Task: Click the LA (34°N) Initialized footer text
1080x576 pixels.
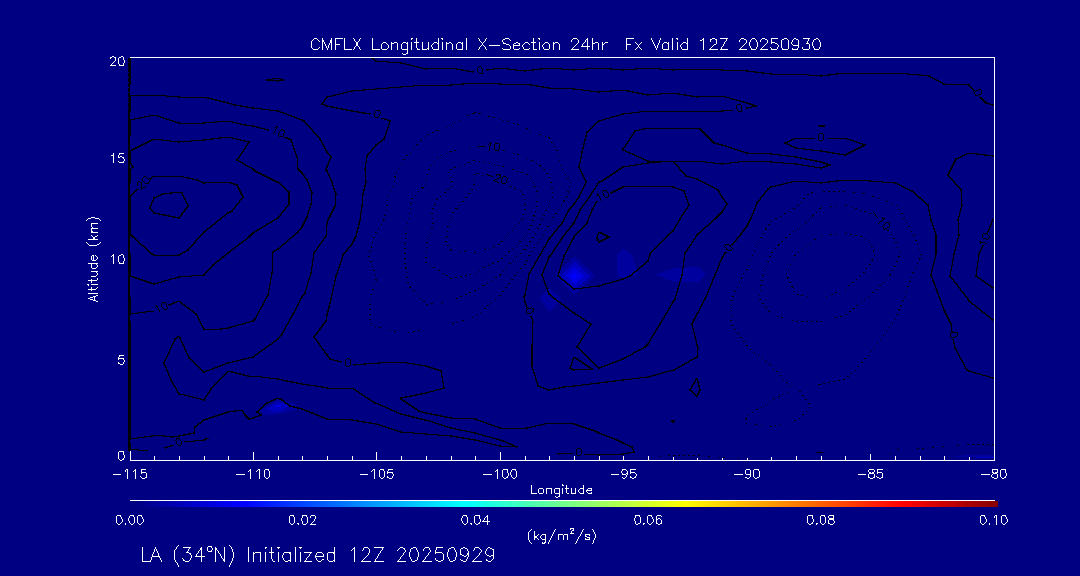Action: [x=318, y=555]
